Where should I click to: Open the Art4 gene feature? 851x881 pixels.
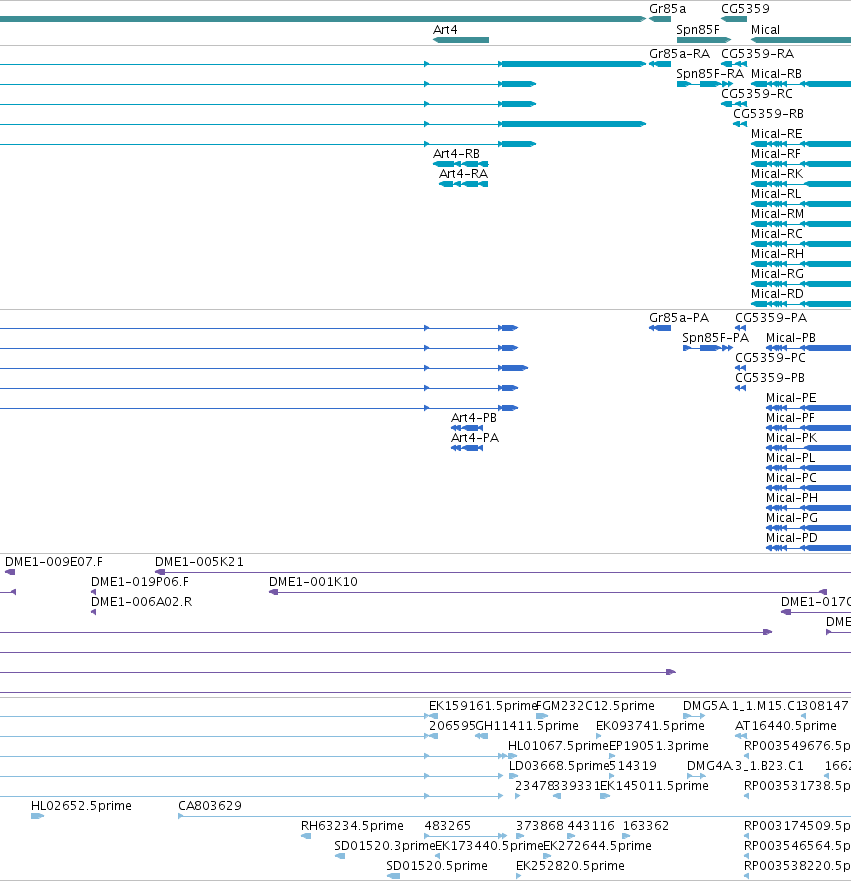click(461, 40)
